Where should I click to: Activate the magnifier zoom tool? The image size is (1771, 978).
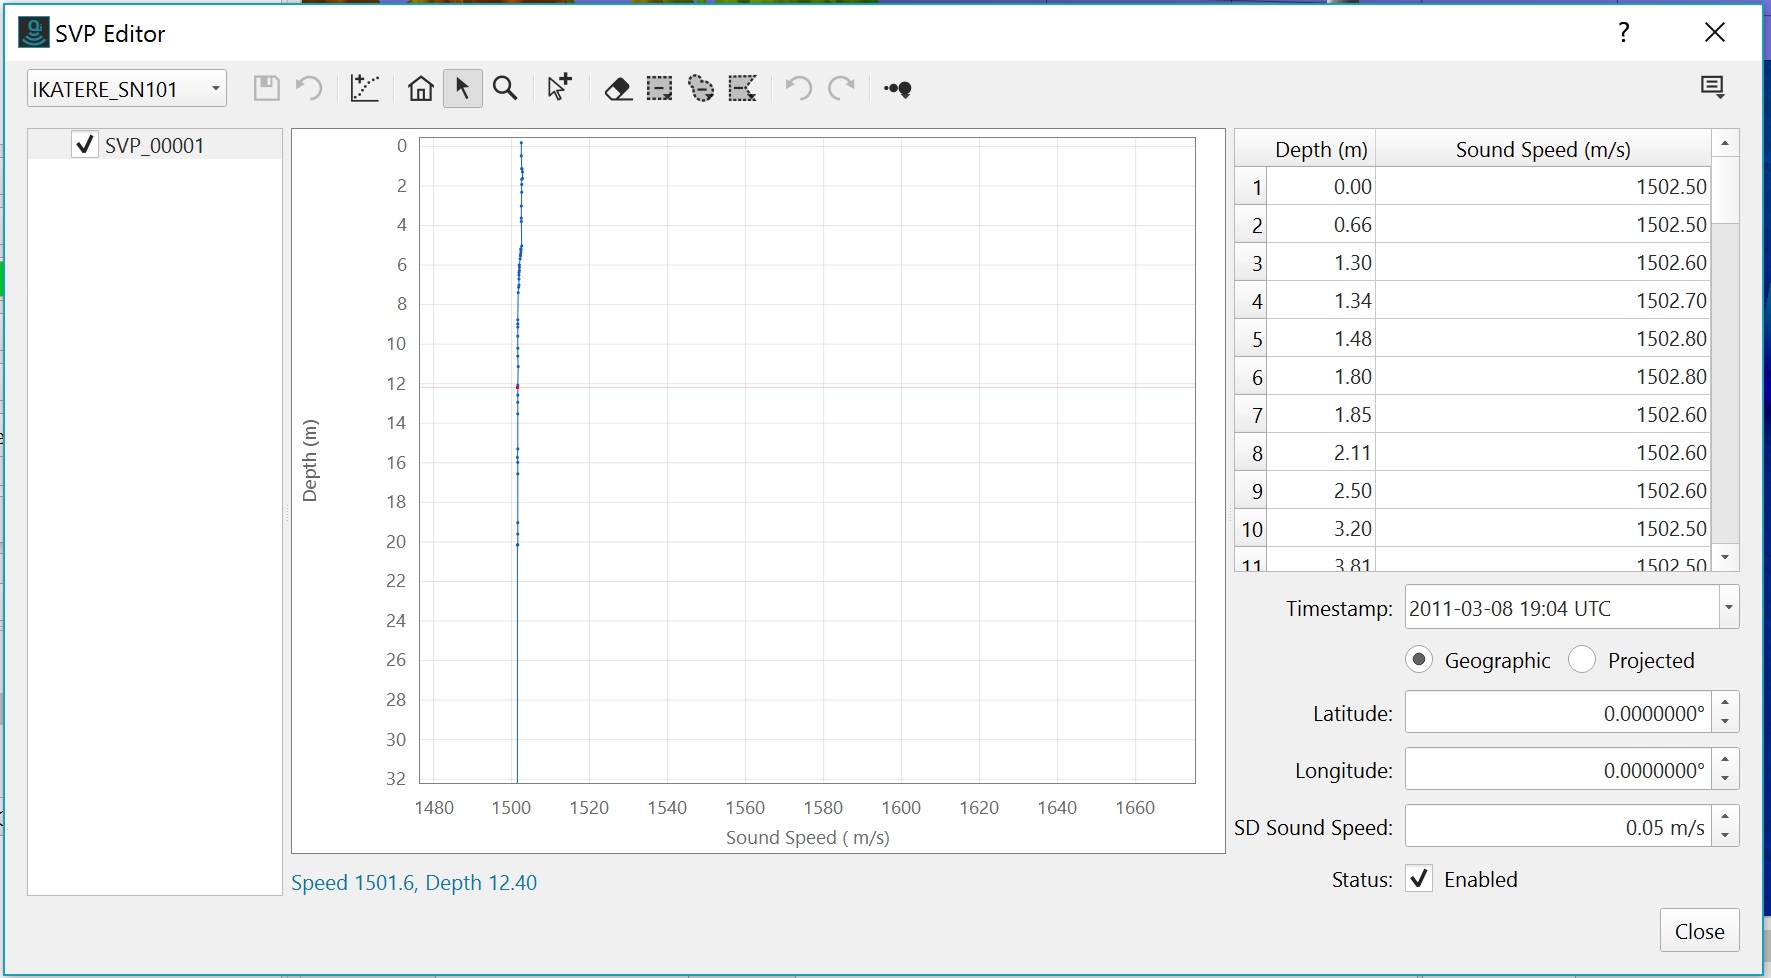[x=506, y=89]
